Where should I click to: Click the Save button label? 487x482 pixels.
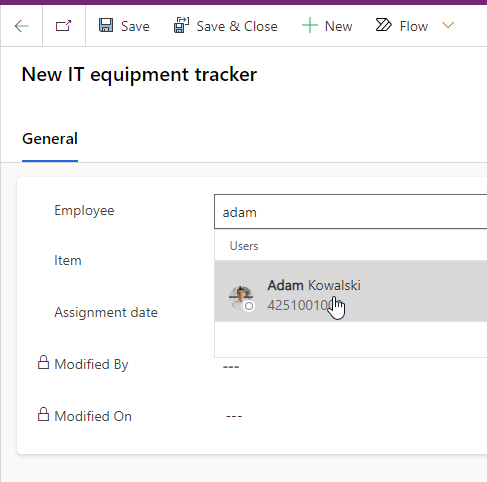pyautogui.click(x=135, y=26)
